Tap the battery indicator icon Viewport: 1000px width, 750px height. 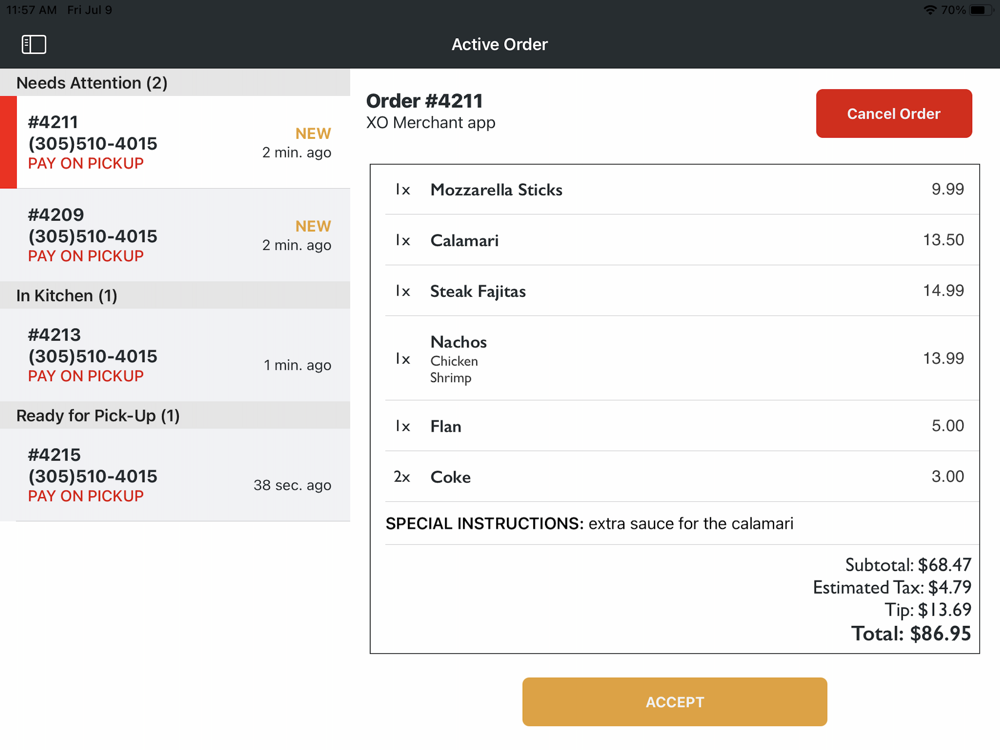980,10
